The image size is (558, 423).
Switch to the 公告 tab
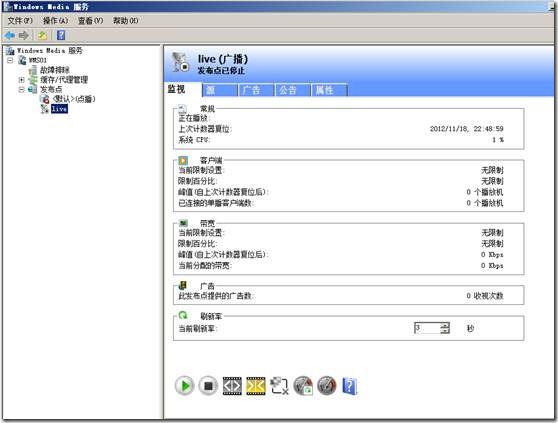pos(293,90)
